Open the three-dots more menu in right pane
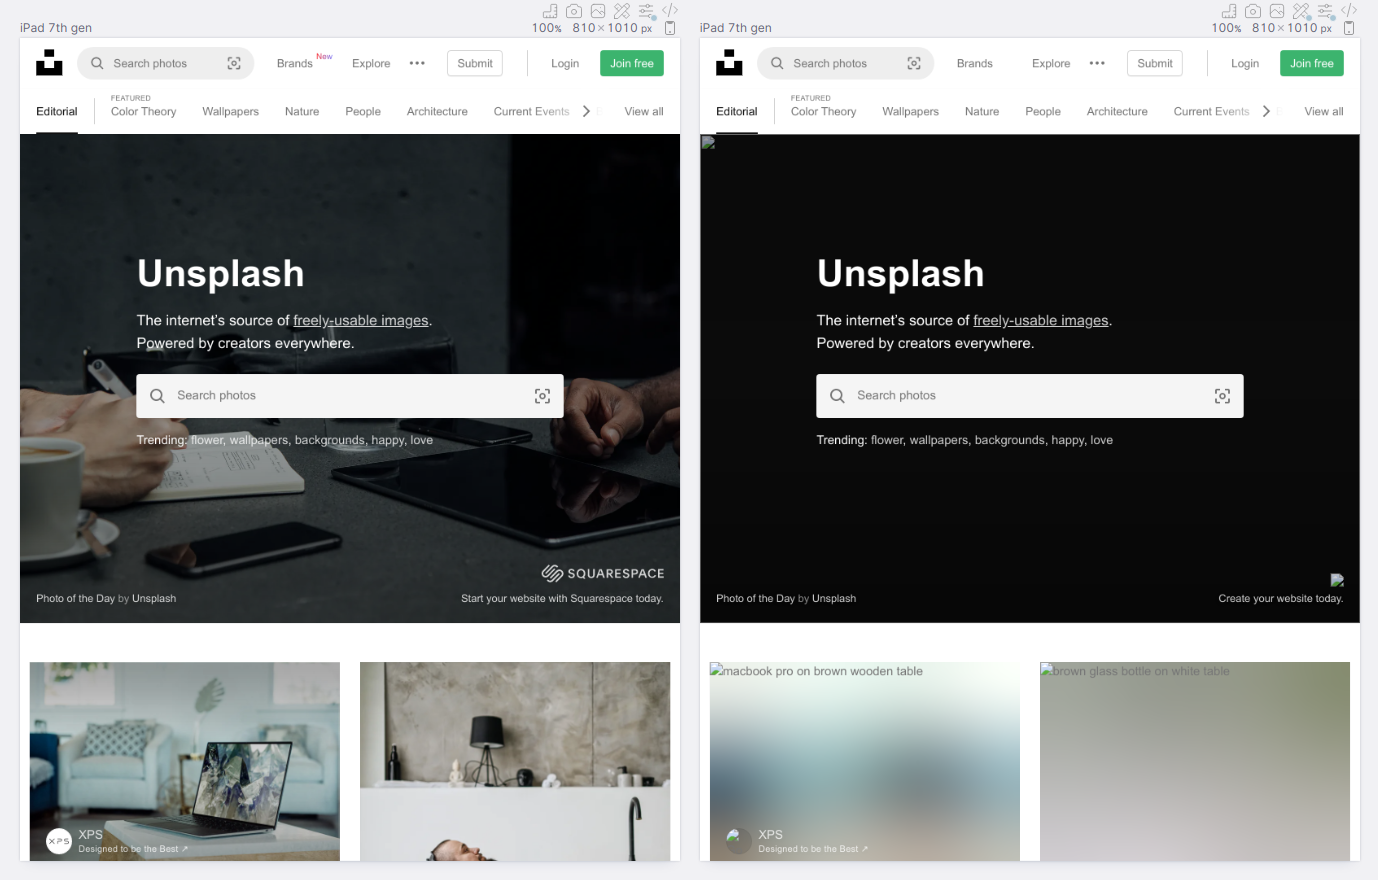Screen dimensions: 1378x880 pyautogui.click(x=1097, y=63)
